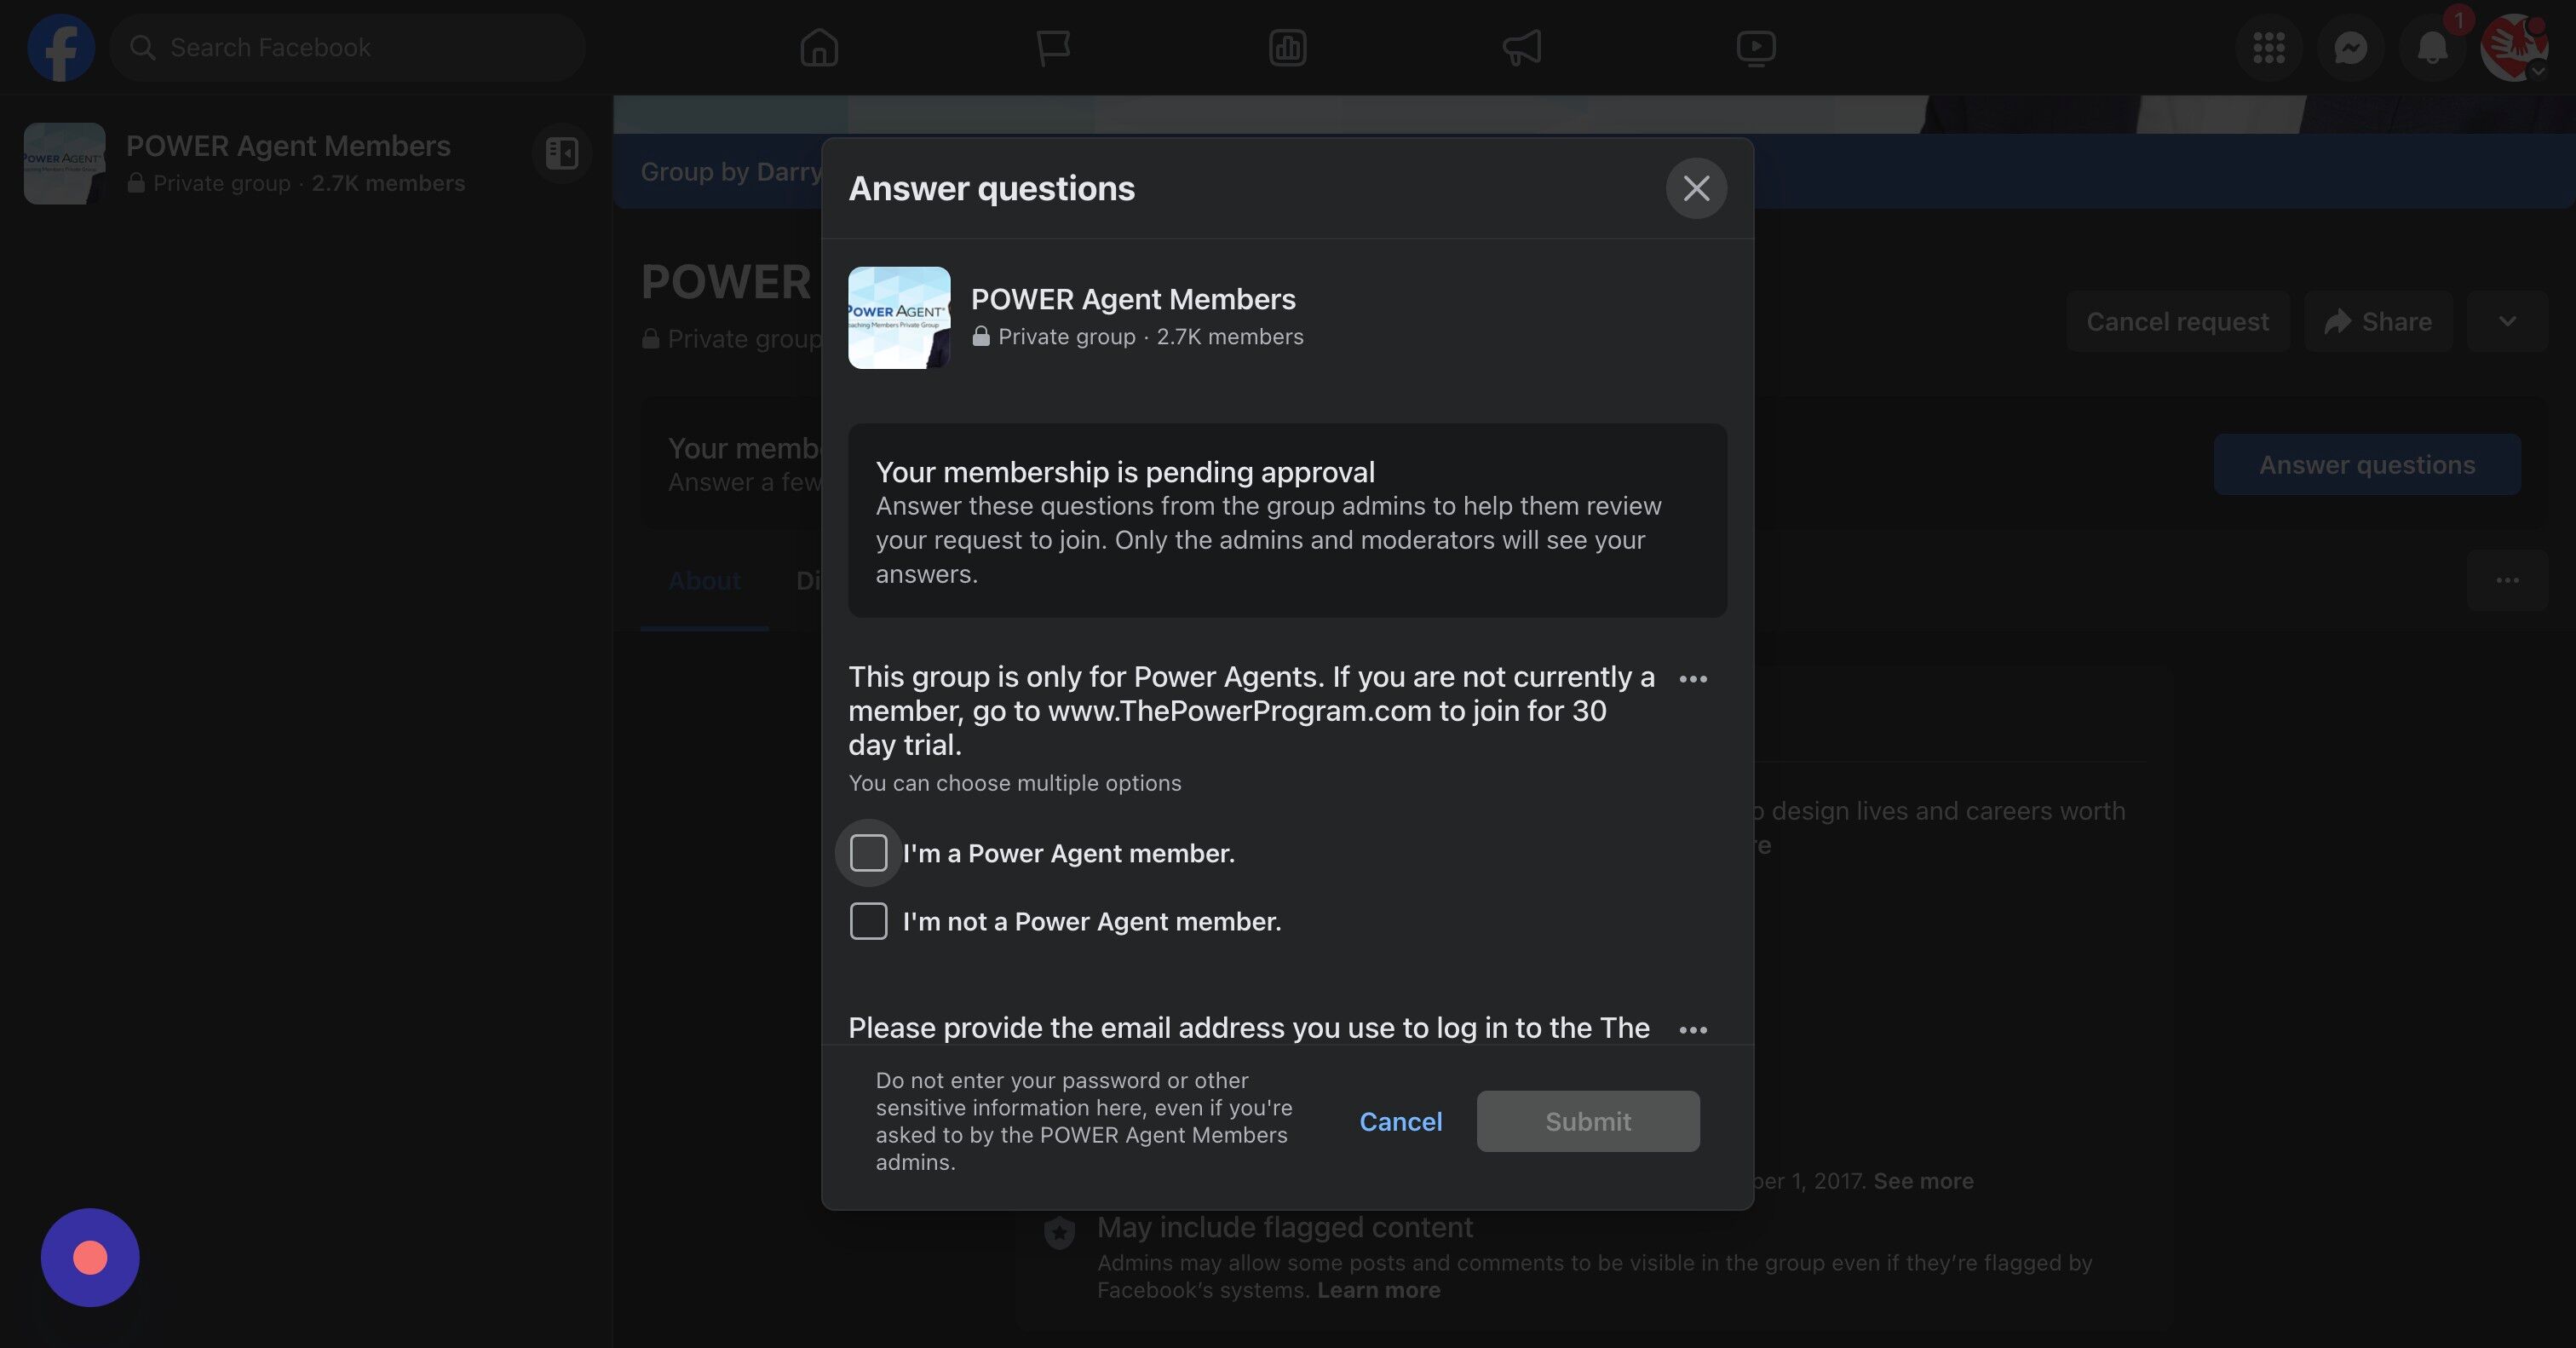2576x1348 pixels.
Task: Open the nine-dot menu grid icon
Action: coord(2268,47)
